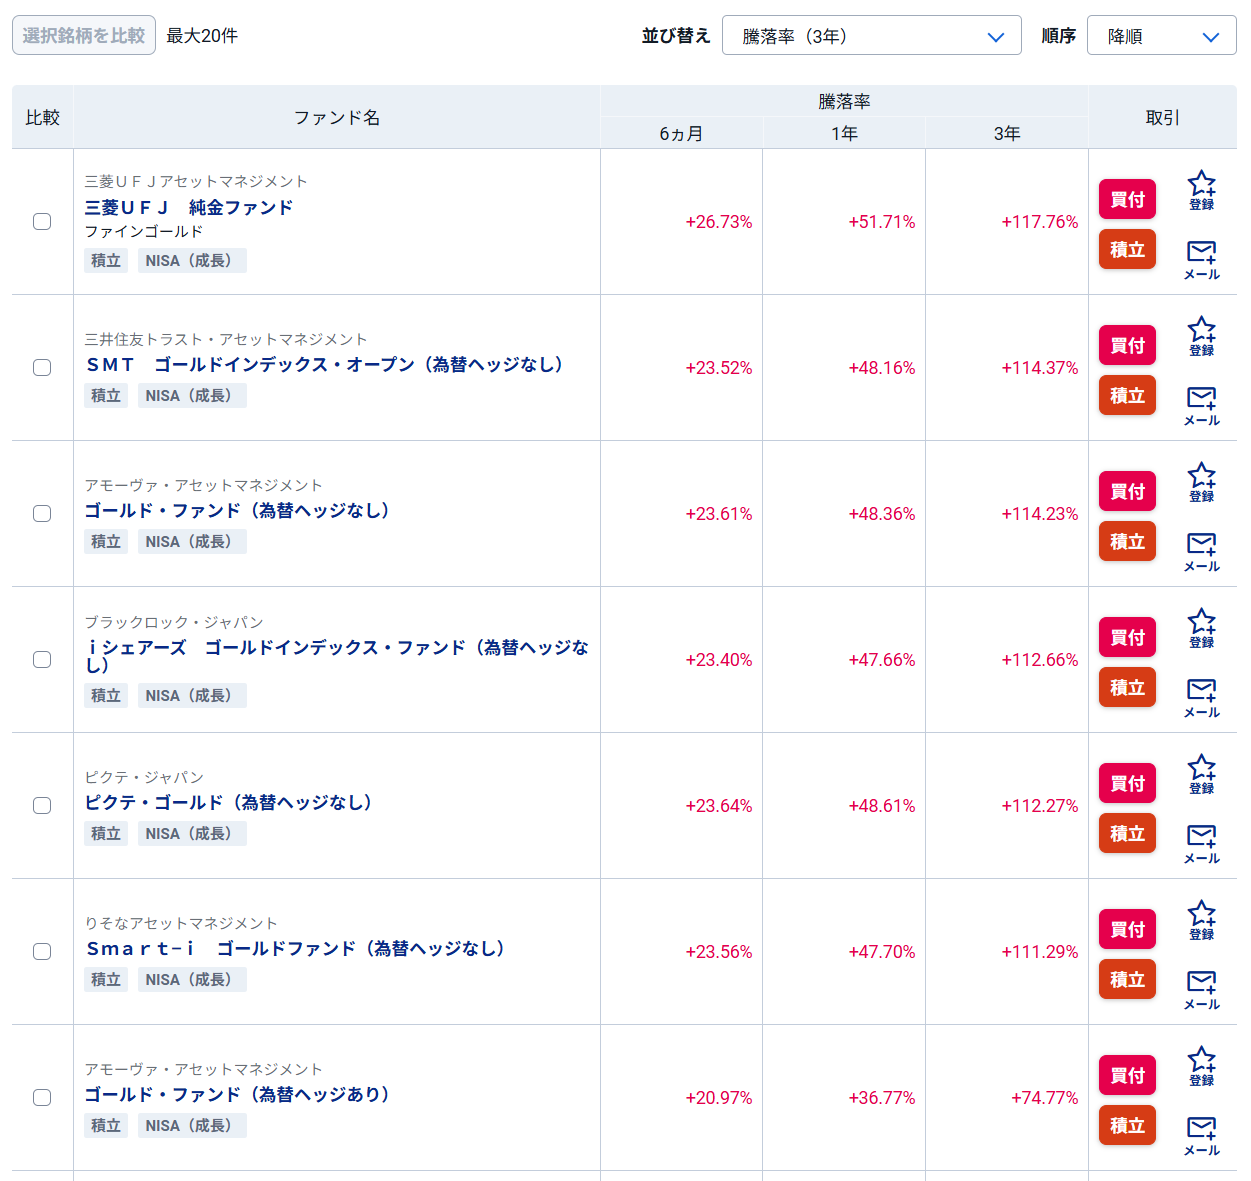Click 最大20件 label text

click(x=202, y=35)
